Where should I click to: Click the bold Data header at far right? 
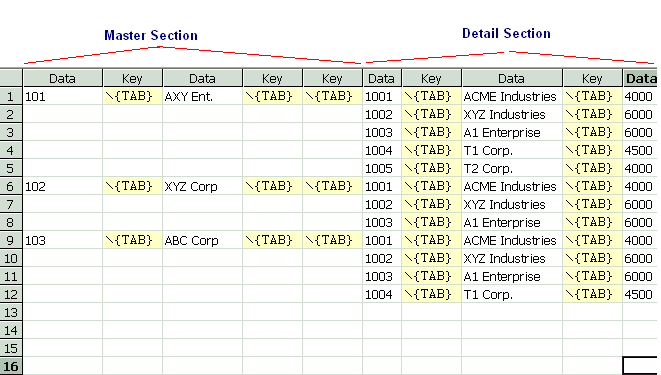[640, 78]
